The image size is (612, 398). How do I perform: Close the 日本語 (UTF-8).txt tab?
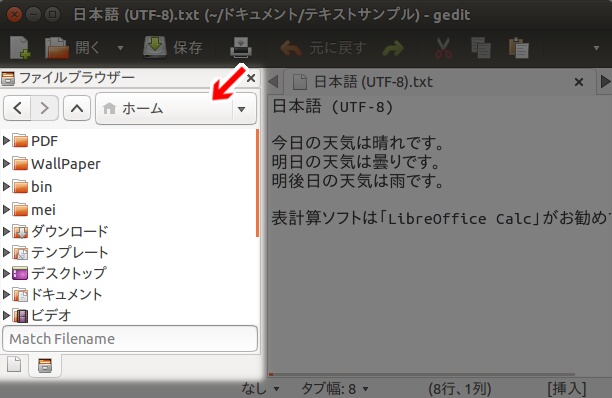tap(579, 82)
